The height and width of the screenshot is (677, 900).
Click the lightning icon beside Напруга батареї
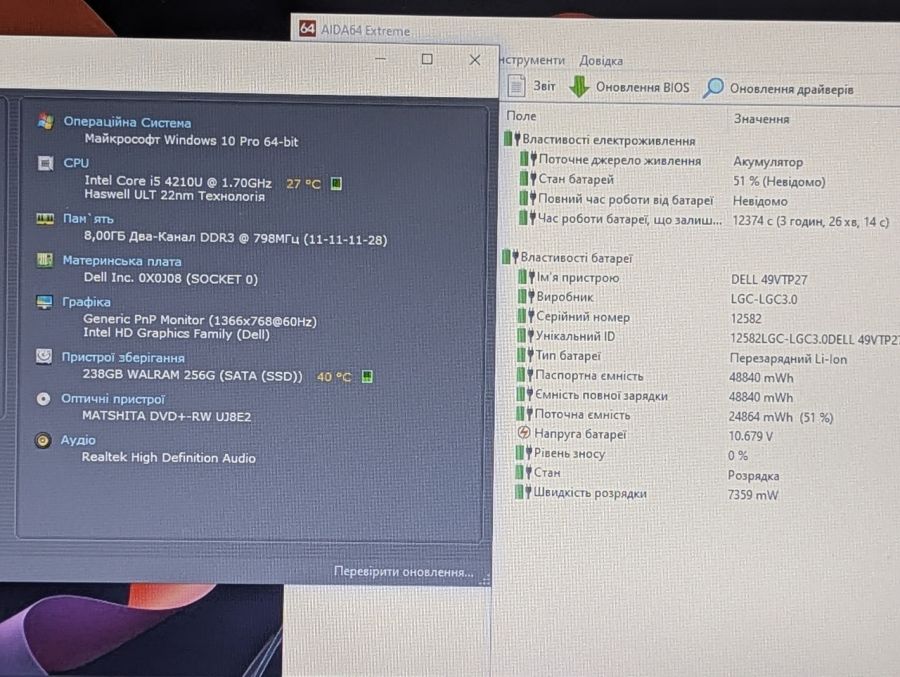(x=523, y=433)
